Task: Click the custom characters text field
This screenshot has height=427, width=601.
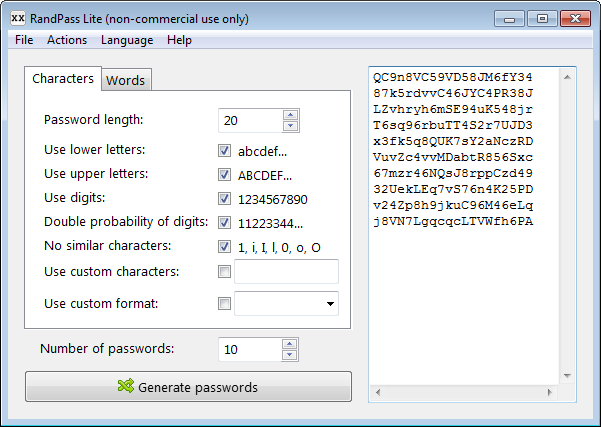Action: tap(286, 271)
